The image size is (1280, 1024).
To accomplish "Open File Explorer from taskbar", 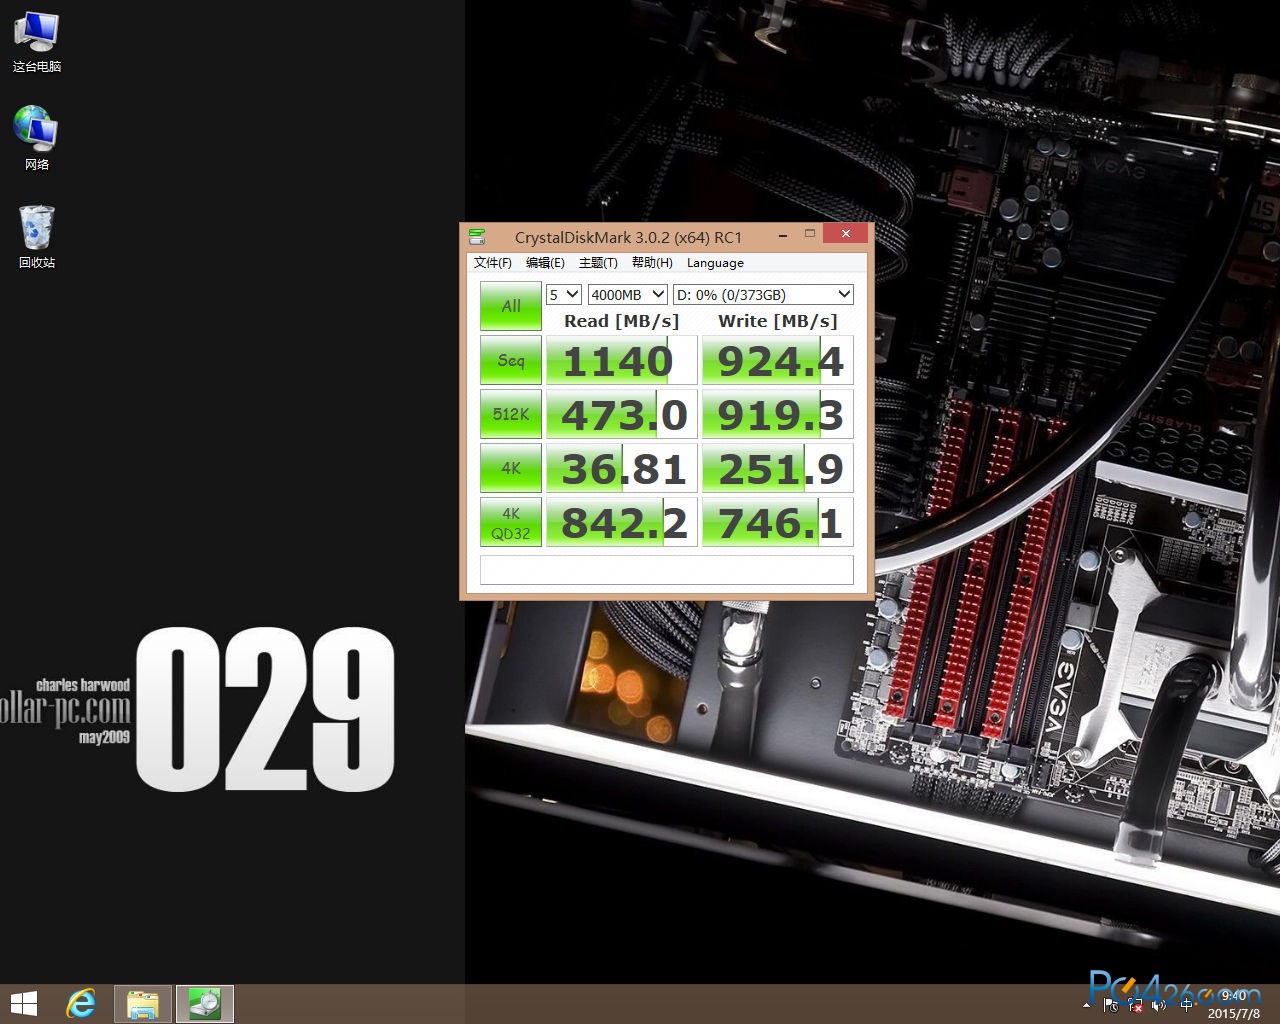I will [x=143, y=1003].
